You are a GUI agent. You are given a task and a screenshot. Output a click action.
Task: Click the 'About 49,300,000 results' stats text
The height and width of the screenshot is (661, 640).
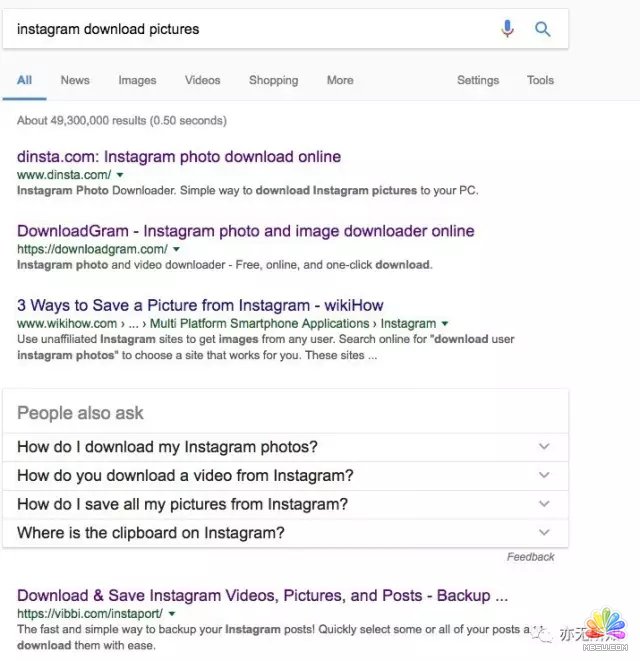pyautogui.click(x=122, y=121)
